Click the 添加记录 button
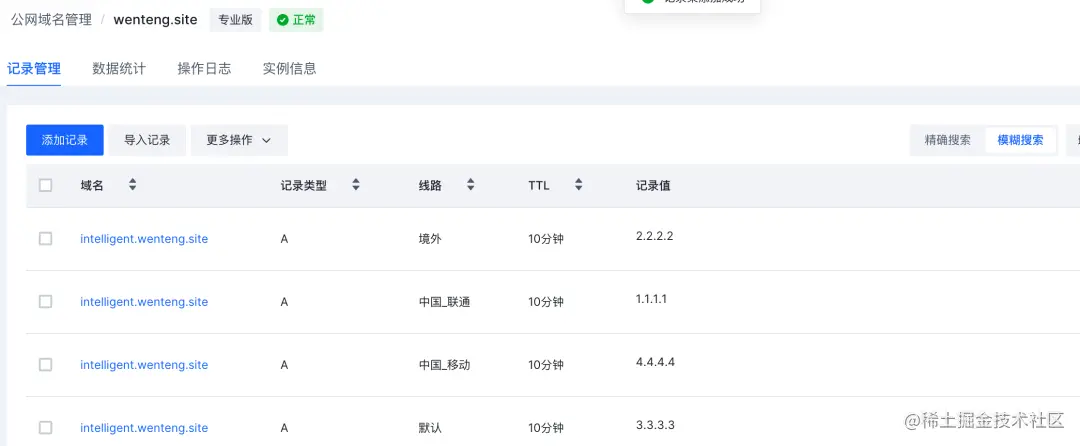Screen dimensions: 1080x446 pos(65,140)
